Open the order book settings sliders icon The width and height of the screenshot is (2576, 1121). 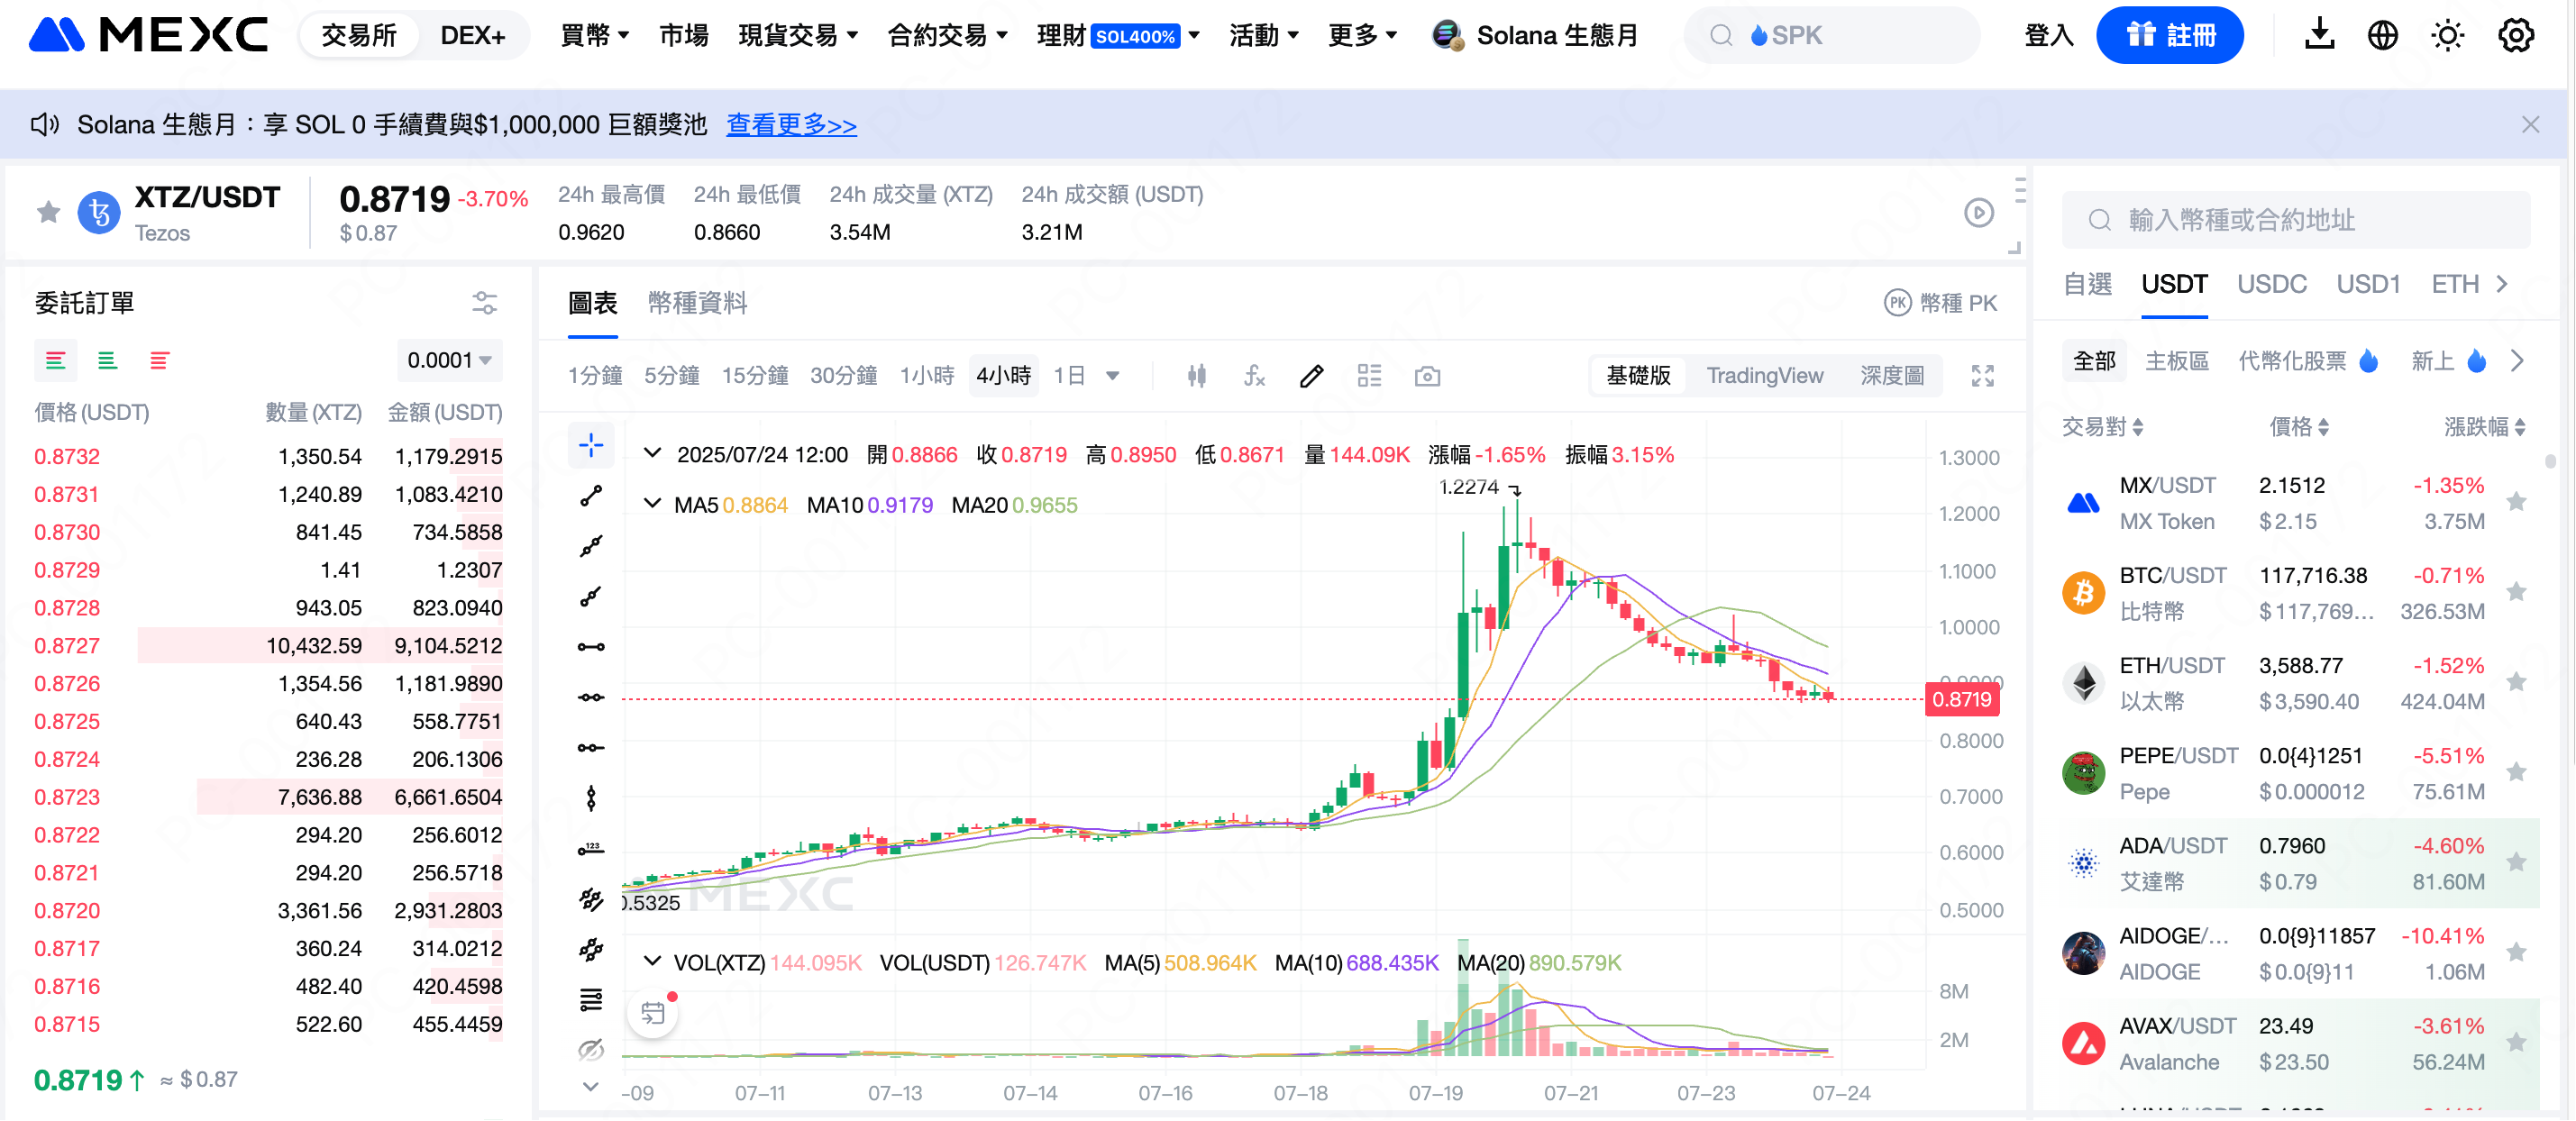(x=485, y=303)
